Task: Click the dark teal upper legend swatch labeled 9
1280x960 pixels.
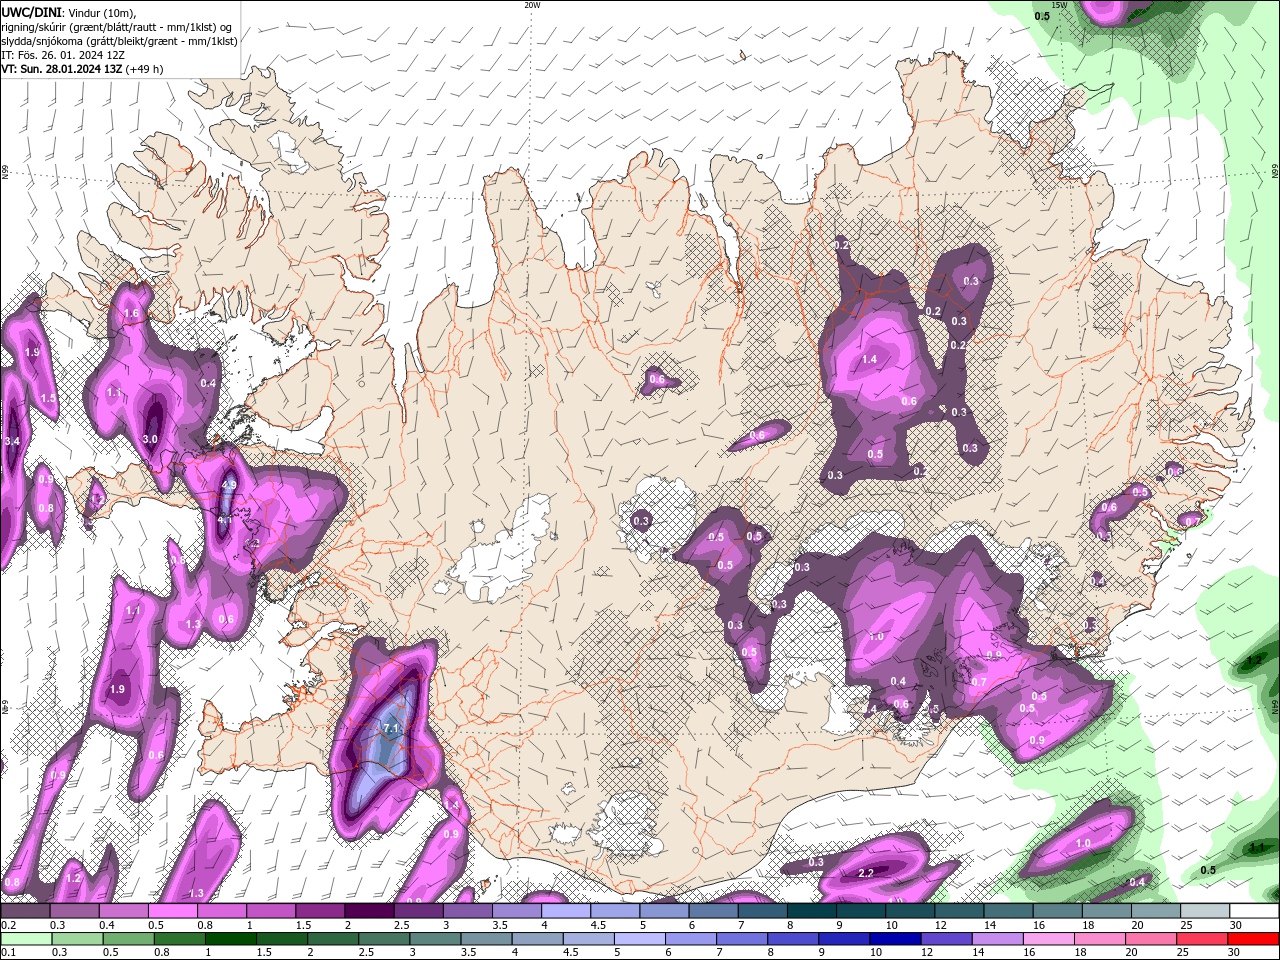Action: coord(861,911)
